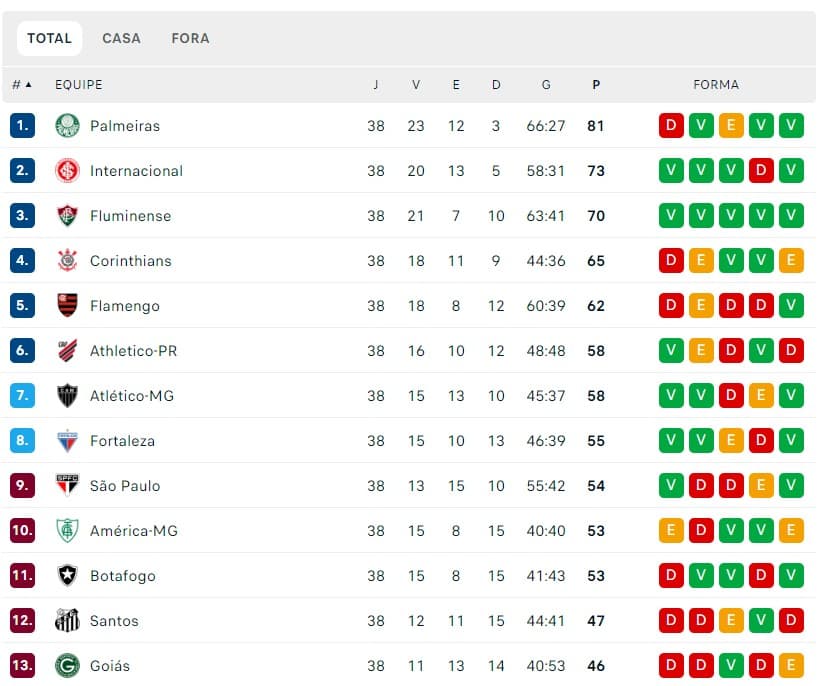Select the Flamengo team crest

coord(67,306)
